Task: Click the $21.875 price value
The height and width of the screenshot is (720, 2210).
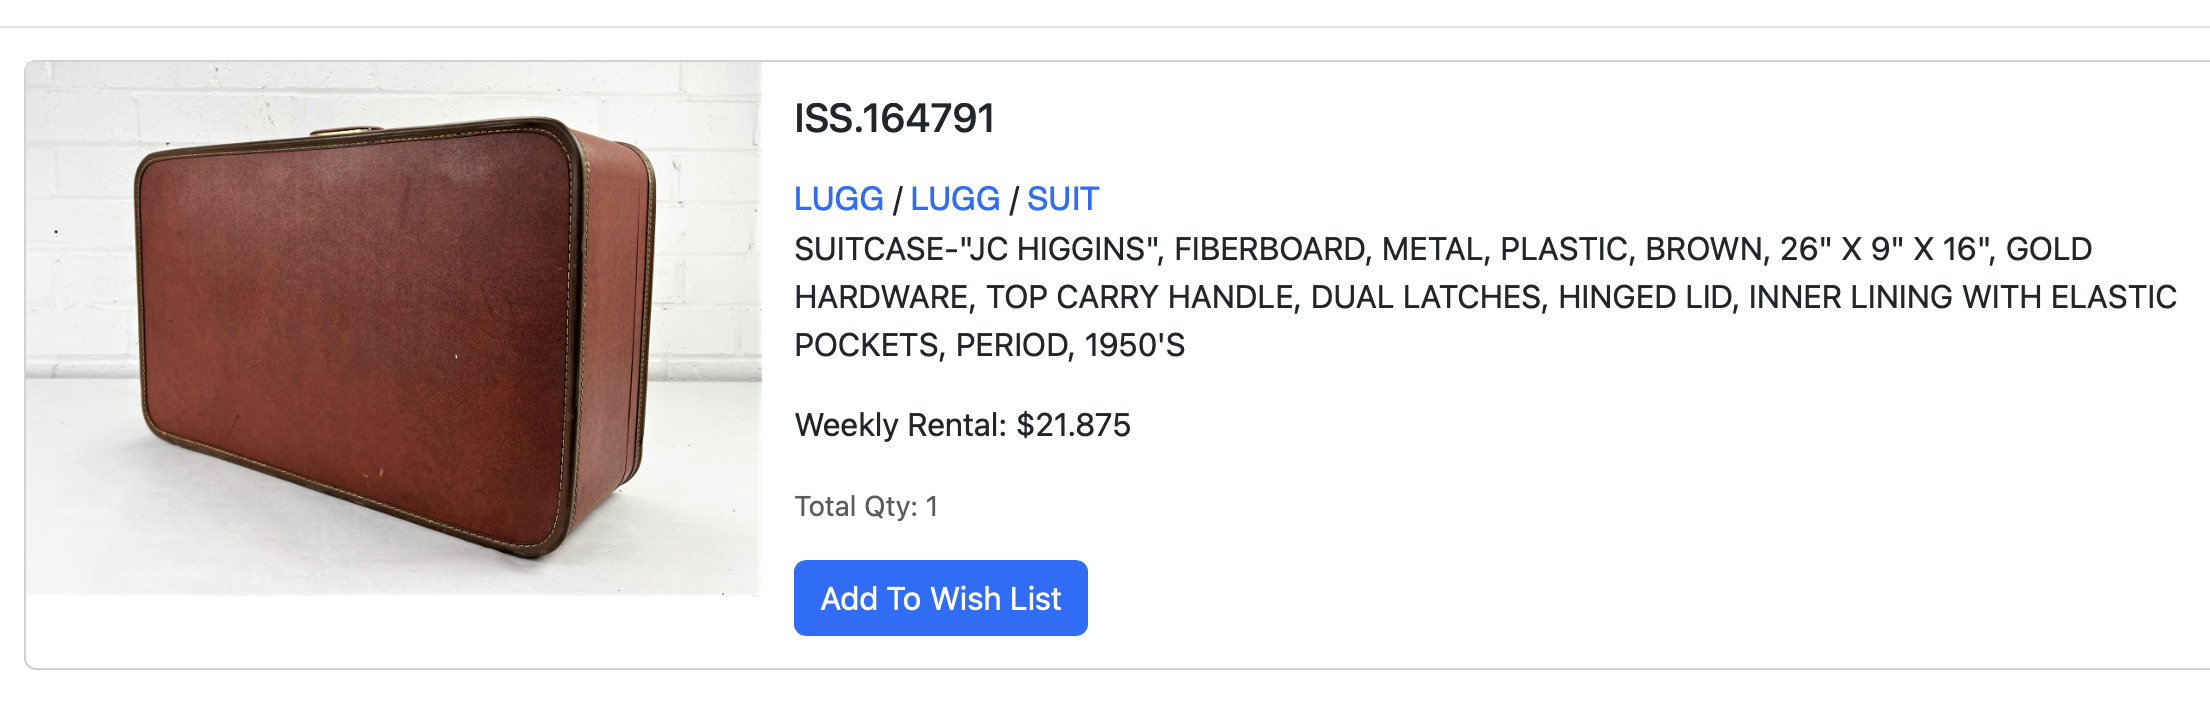Action: pyautogui.click(x=1073, y=425)
